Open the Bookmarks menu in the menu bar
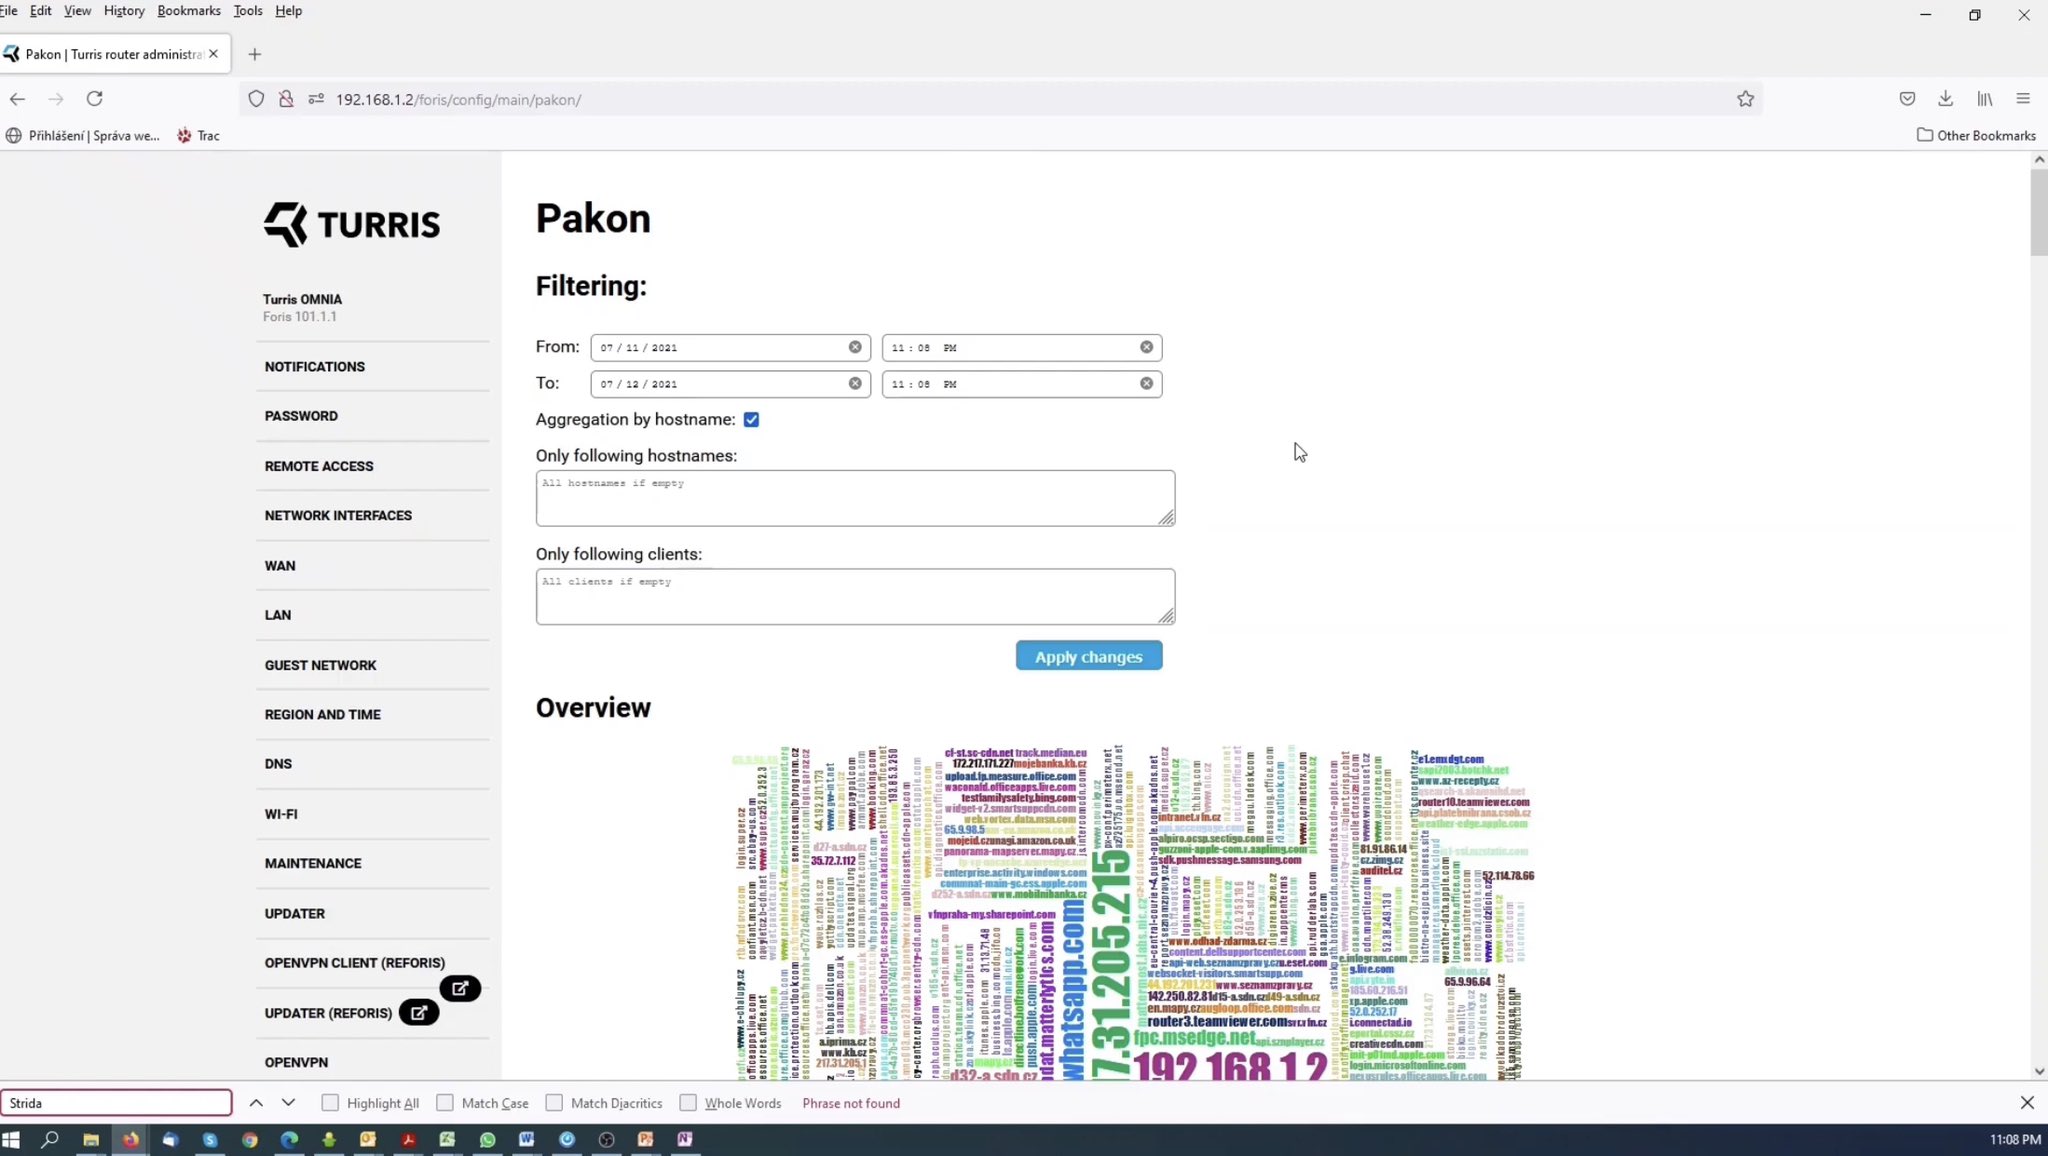2048x1156 pixels. 188,11
